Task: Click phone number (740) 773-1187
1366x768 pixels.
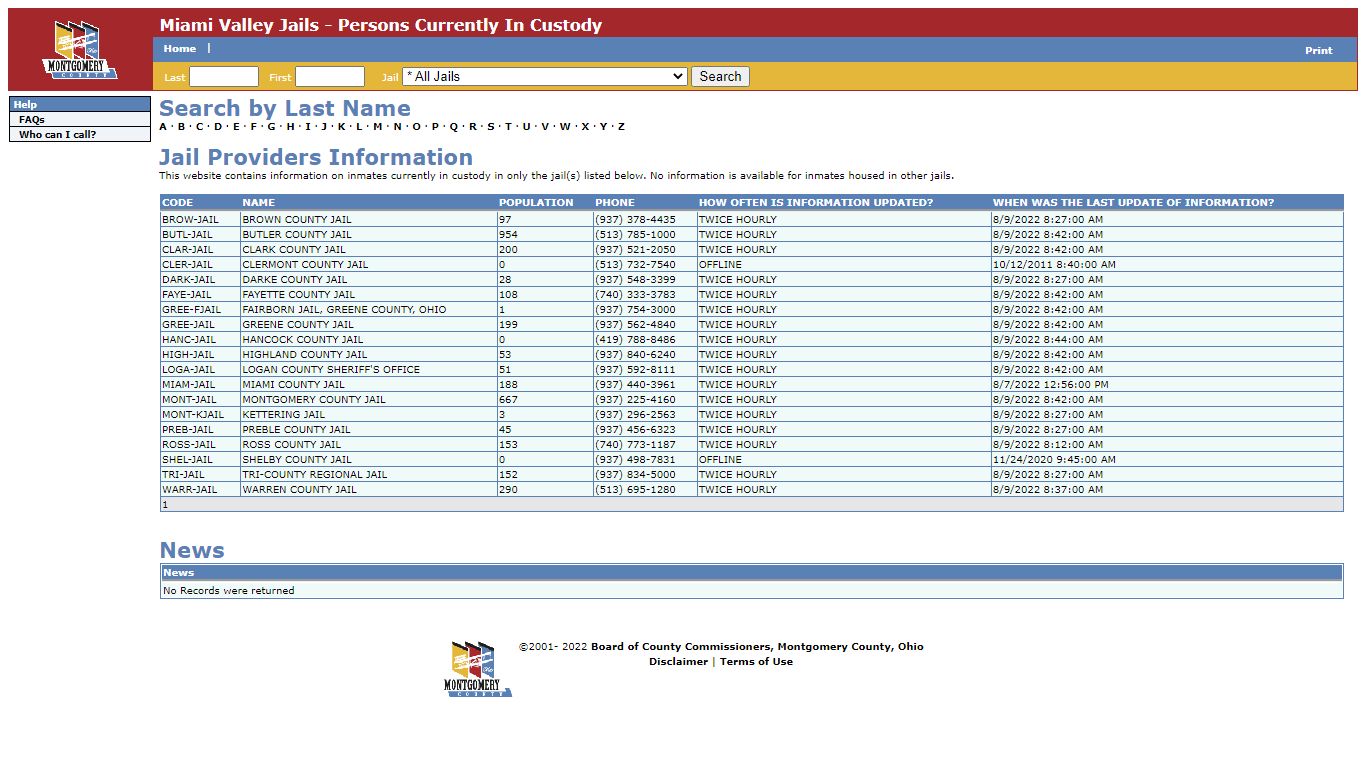Action: point(635,444)
